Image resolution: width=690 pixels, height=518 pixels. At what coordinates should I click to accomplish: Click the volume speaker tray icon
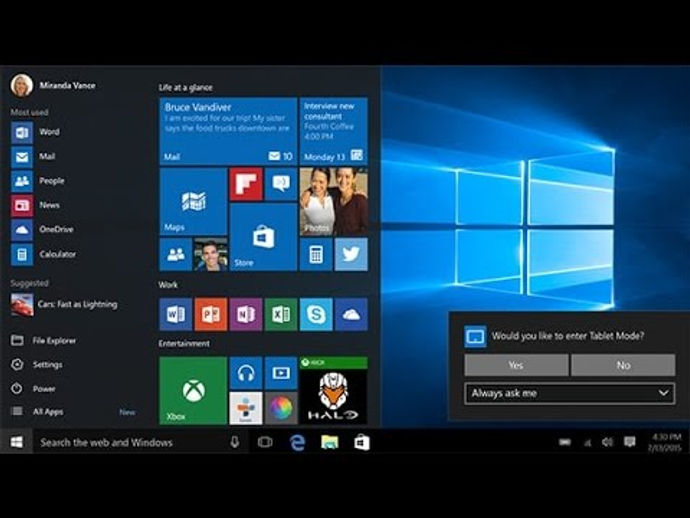(x=608, y=442)
